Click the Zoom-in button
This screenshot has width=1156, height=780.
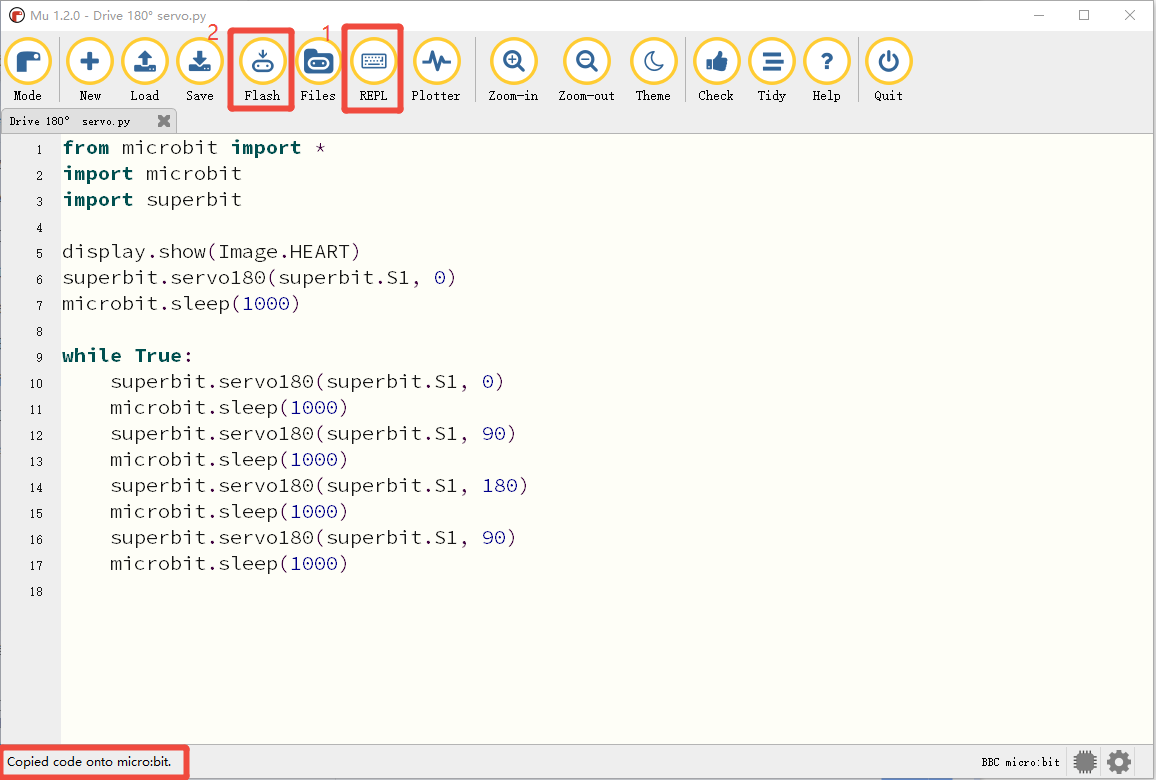513,71
